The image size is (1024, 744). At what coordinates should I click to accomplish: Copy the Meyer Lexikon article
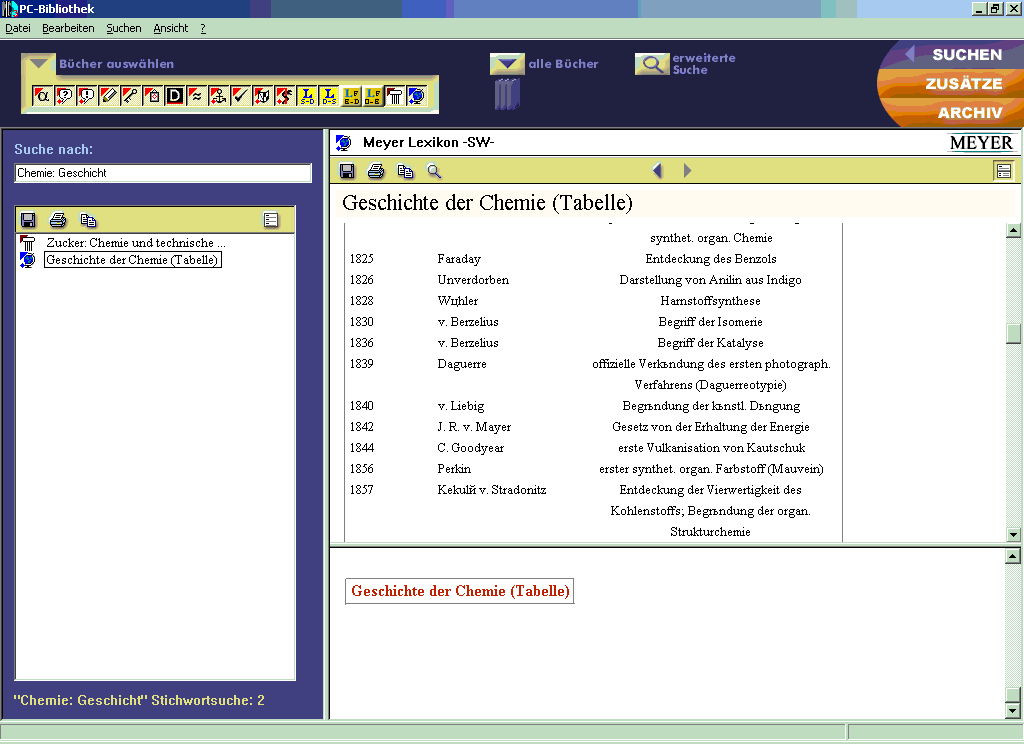[x=405, y=171]
